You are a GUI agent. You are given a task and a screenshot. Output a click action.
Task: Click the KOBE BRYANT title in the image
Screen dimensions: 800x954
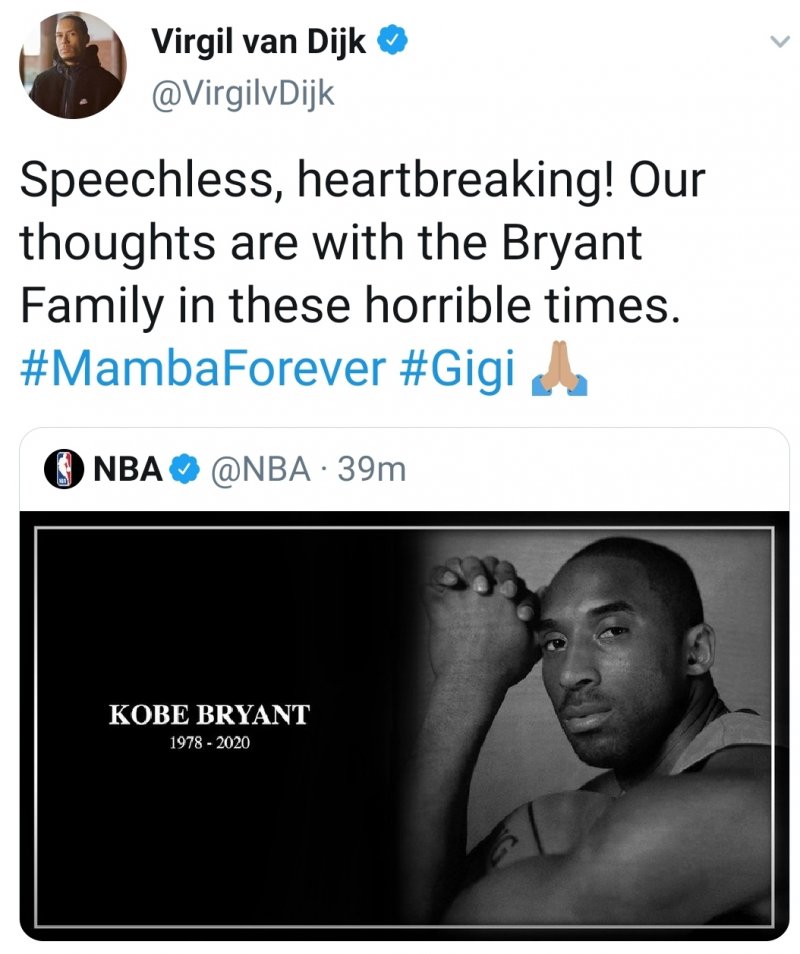click(x=209, y=715)
